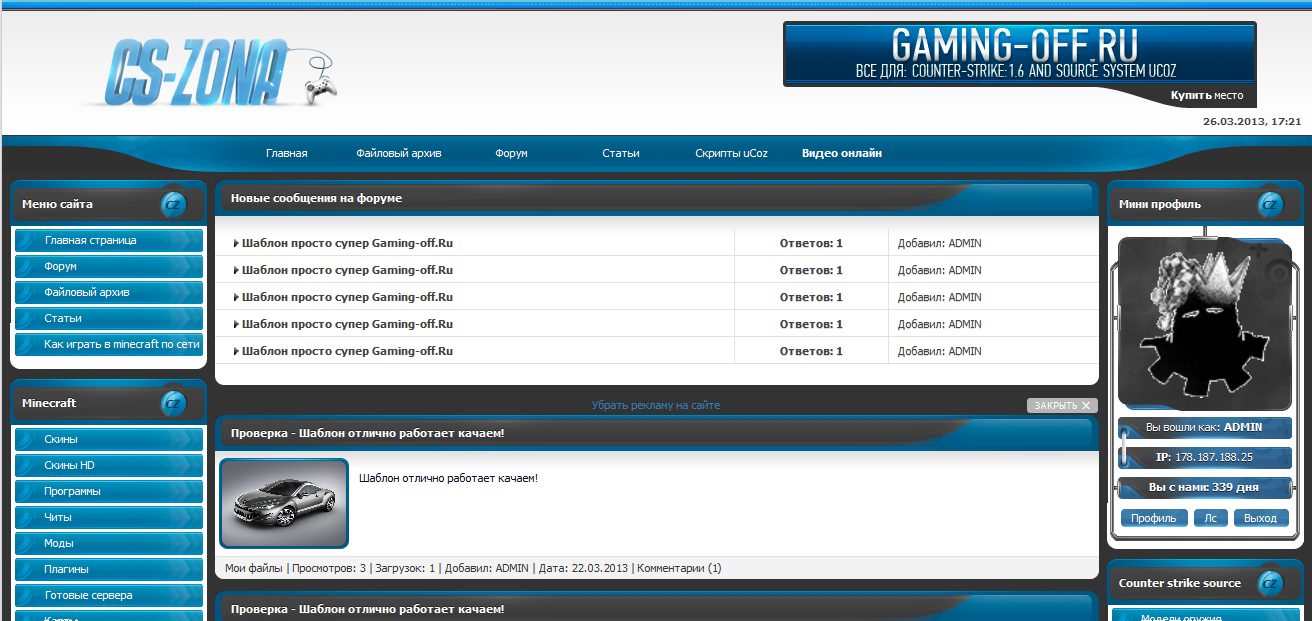Image resolution: width=1312 pixels, height=621 pixels.
Task: Click the ADMIN profile avatar image
Action: tap(1204, 322)
